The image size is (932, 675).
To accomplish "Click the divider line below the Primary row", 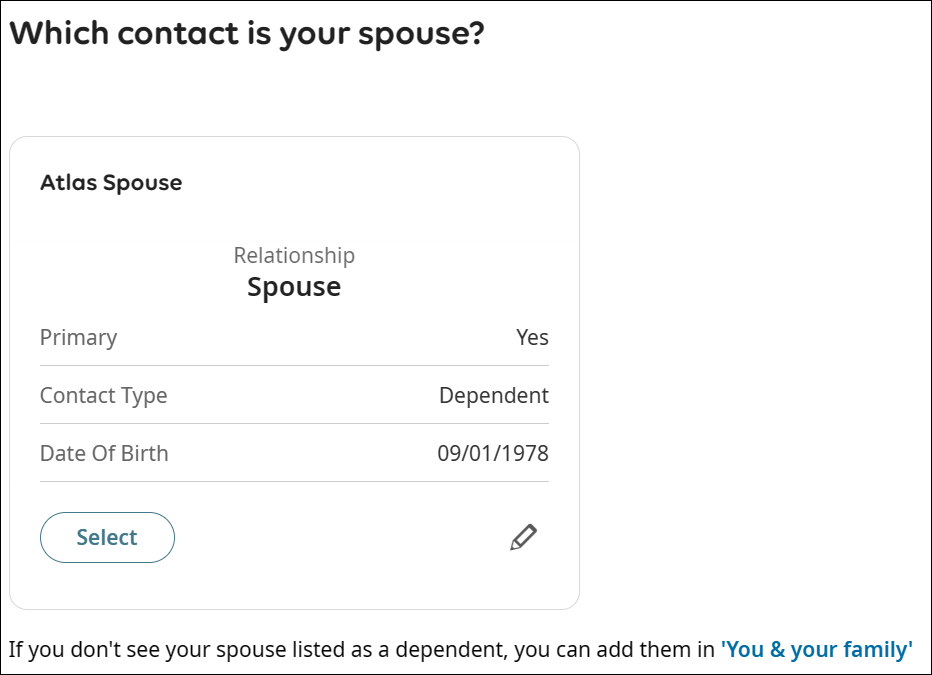I will coord(294,366).
